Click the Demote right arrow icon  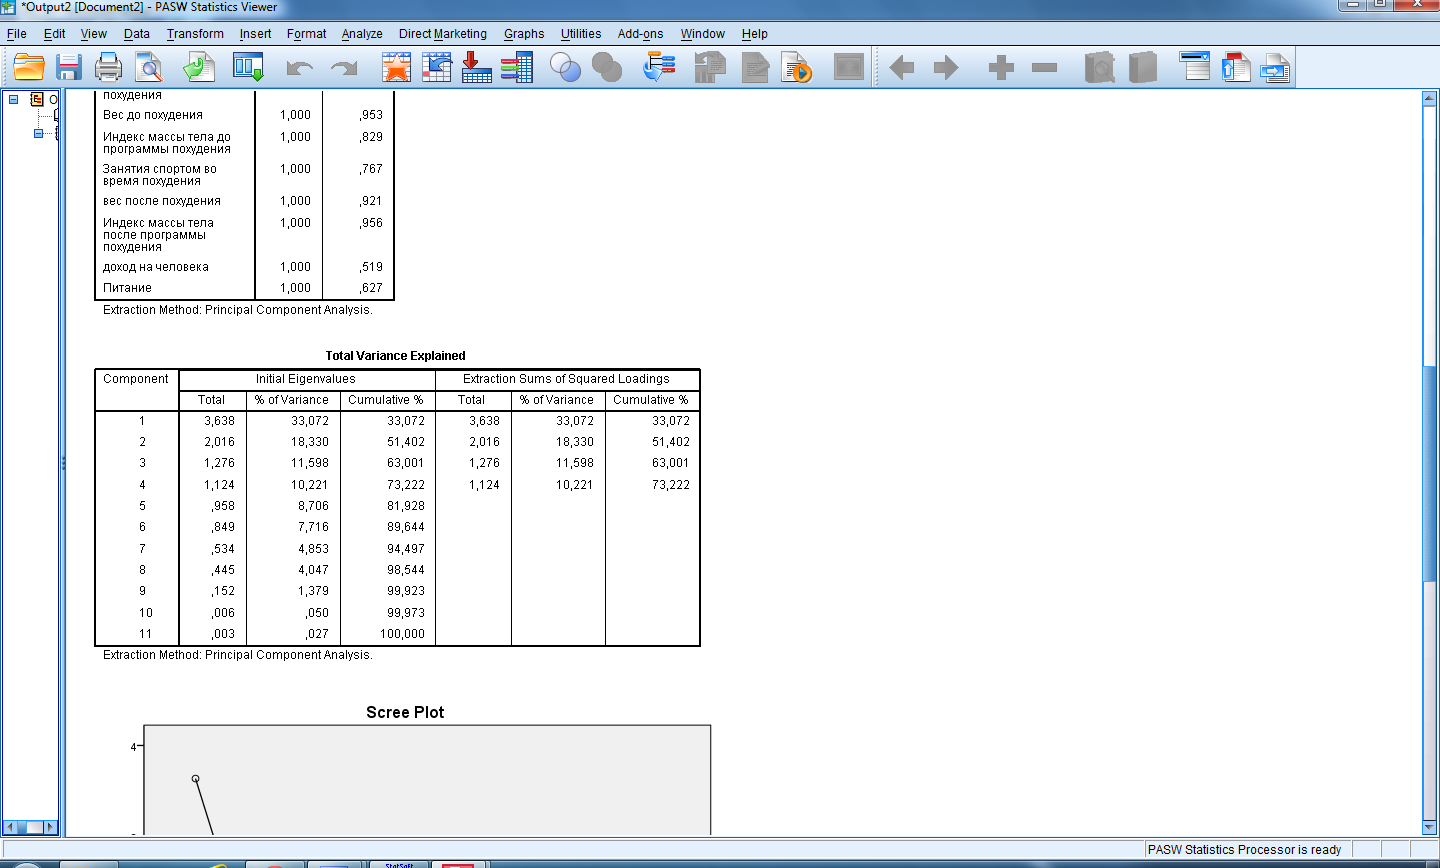click(x=946, y=68)
